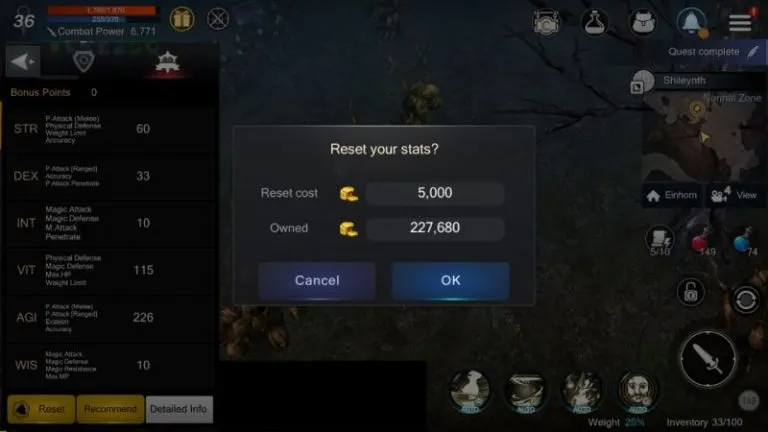Open the gift box rewards icon

tap(182, 20)
